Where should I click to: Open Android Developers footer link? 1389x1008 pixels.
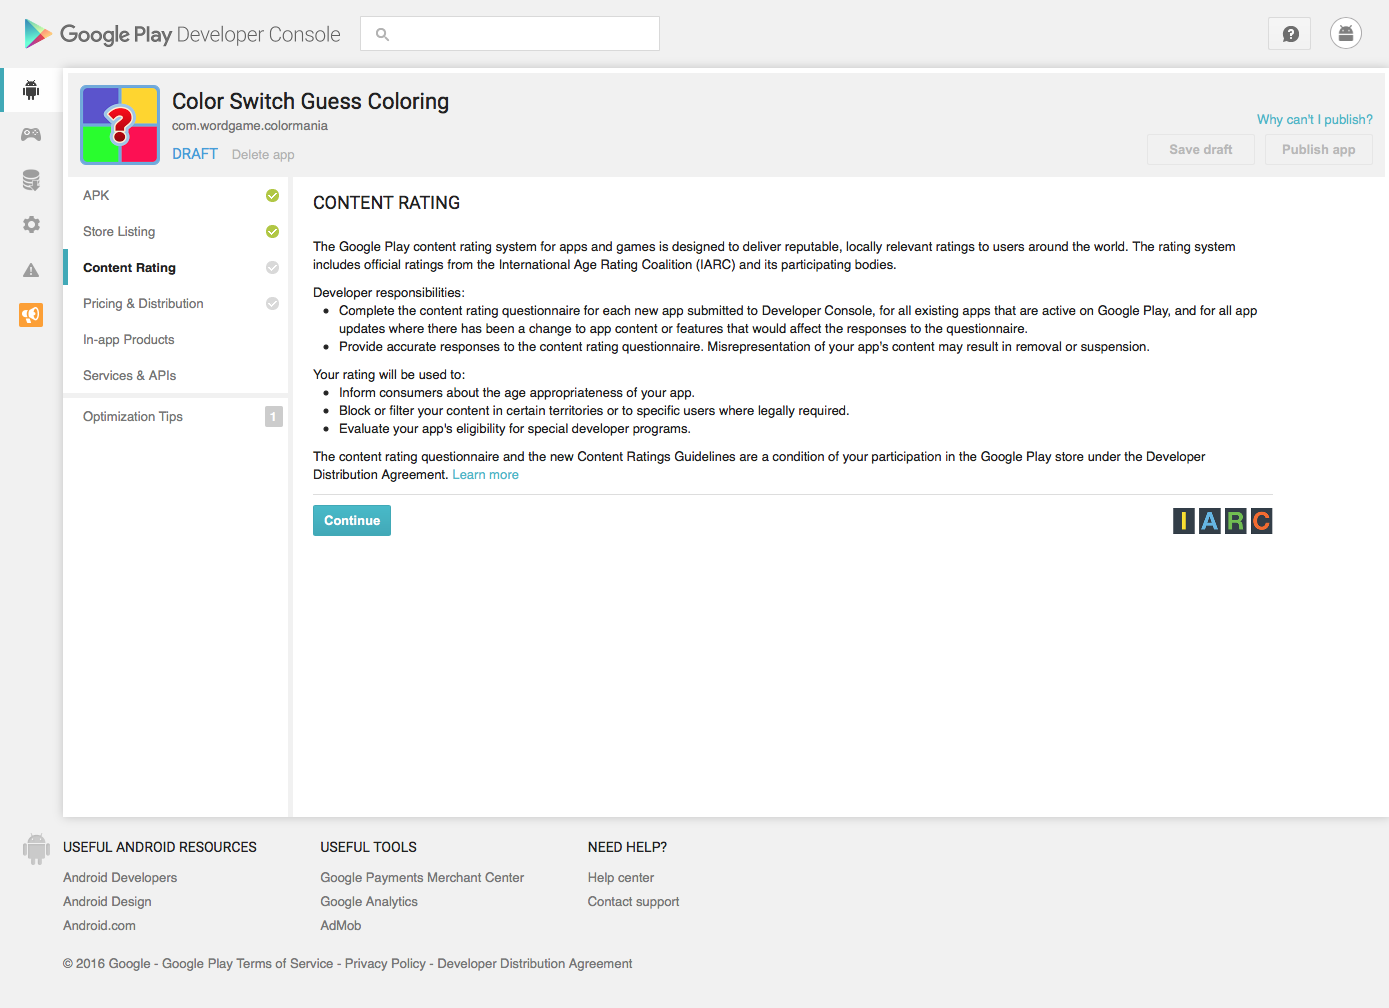(120, 878)
